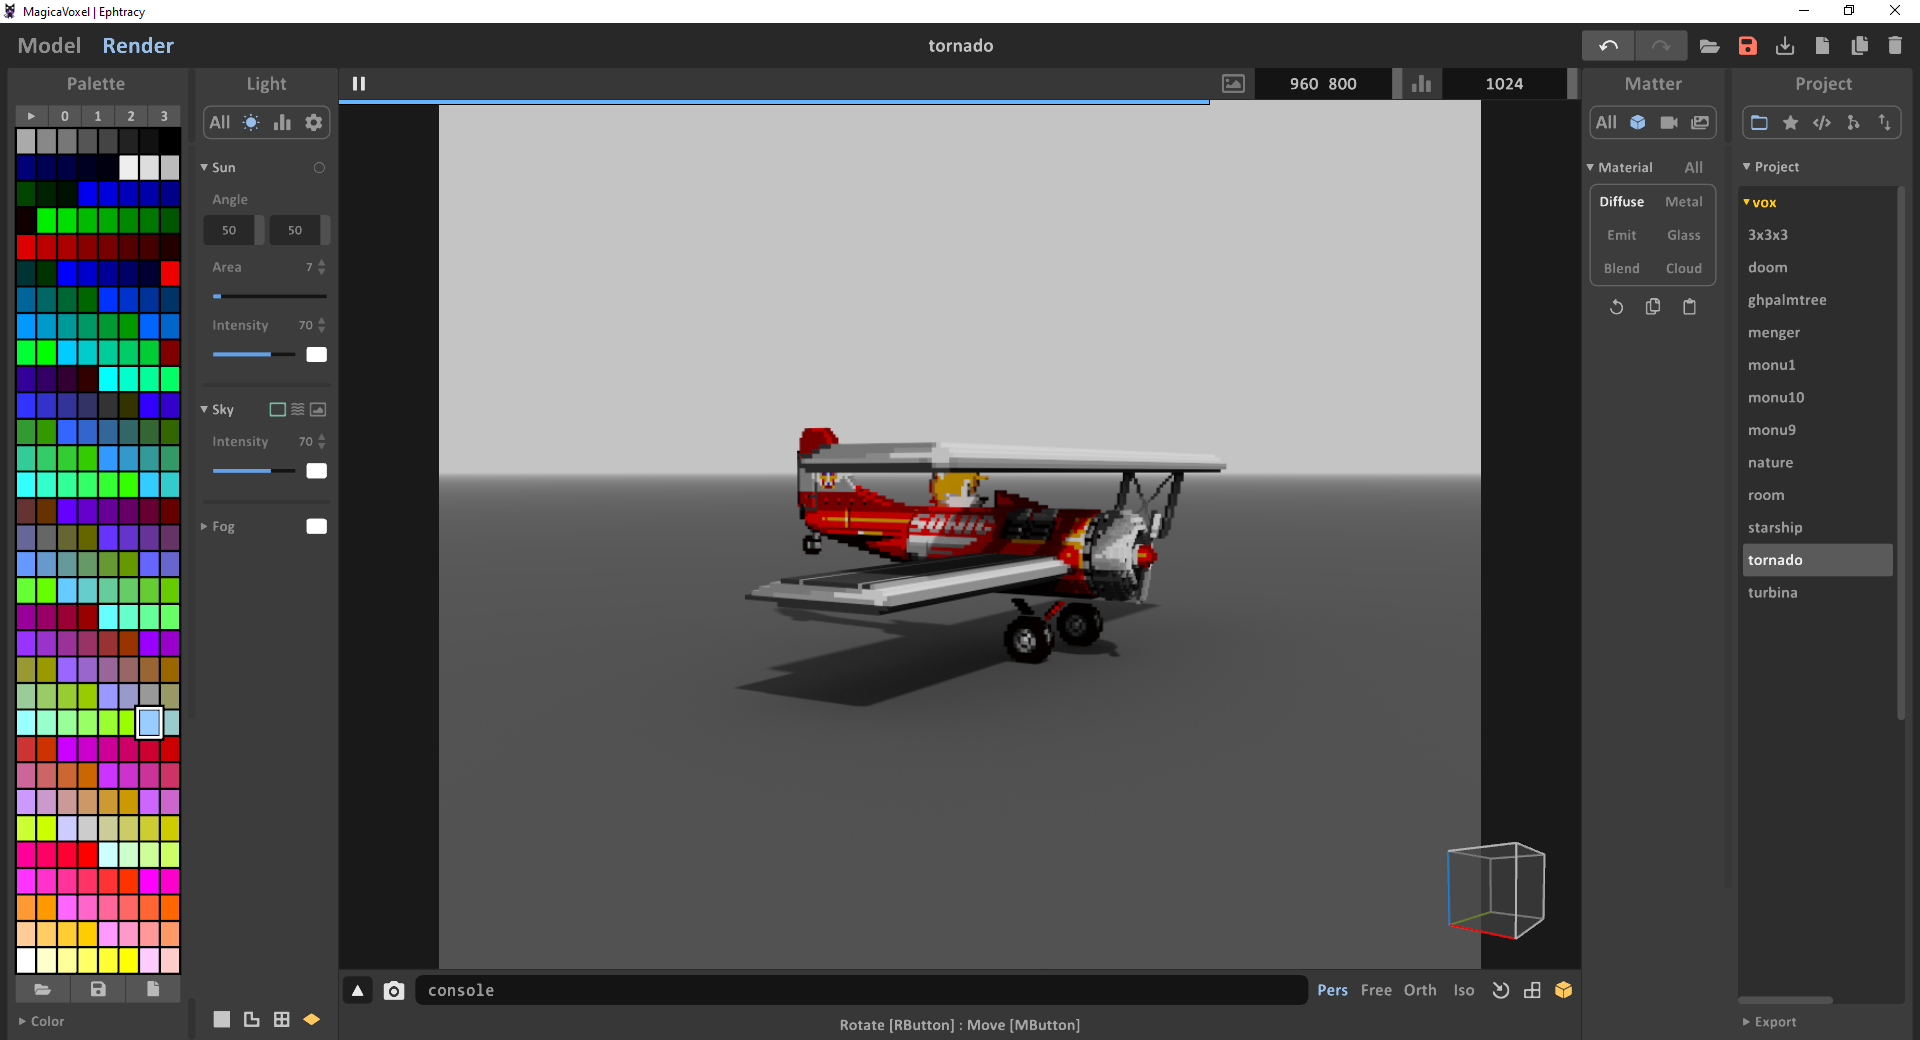Select the Metal material type
The height and width of the screenshot is (1040, 1920).
(1684, 202)
